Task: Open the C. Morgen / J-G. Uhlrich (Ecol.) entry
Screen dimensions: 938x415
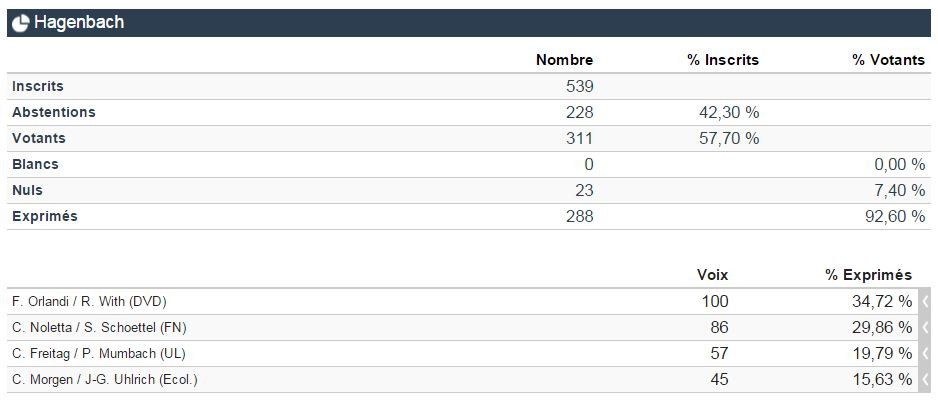Action: [x=105, y=379]
